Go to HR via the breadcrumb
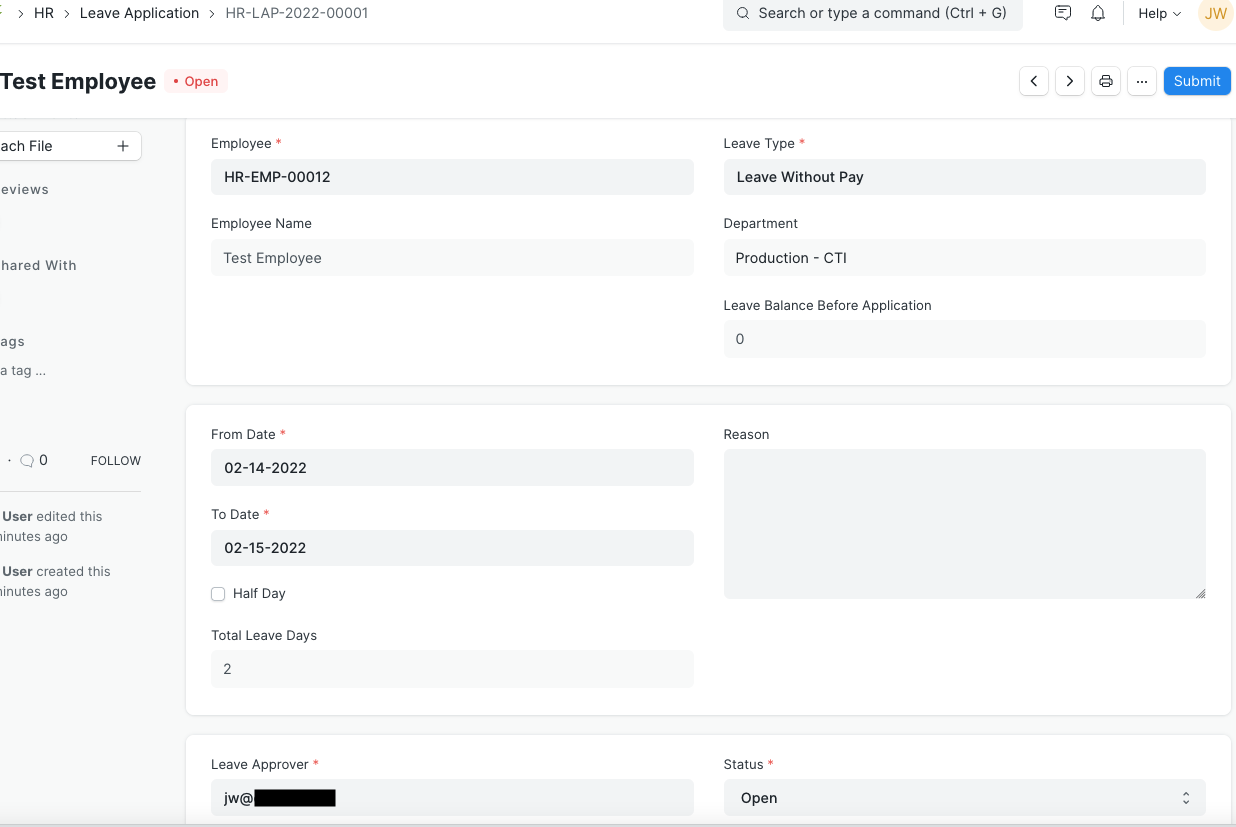This screenshot has width=1236, height=827. [x=44, y=13]
